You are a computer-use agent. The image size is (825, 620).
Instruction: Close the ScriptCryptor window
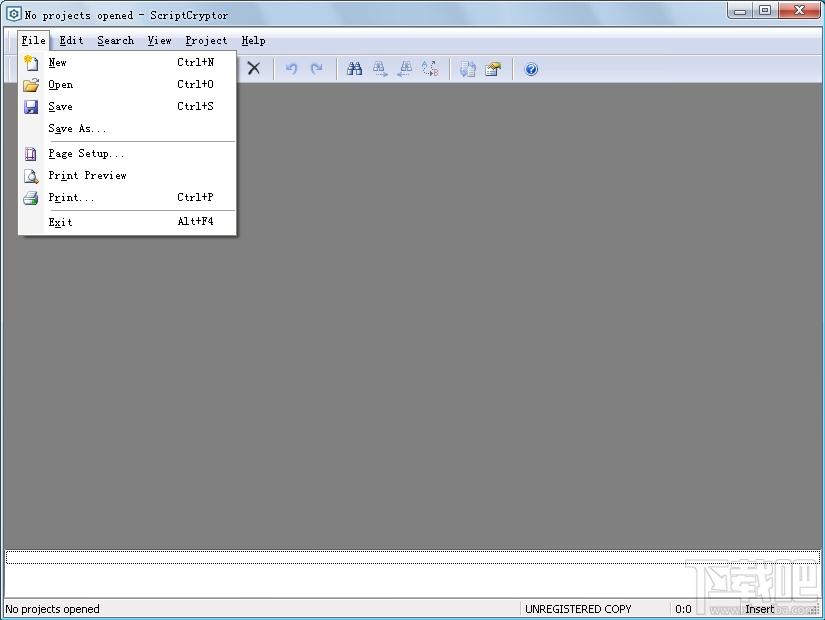point(799,11)
